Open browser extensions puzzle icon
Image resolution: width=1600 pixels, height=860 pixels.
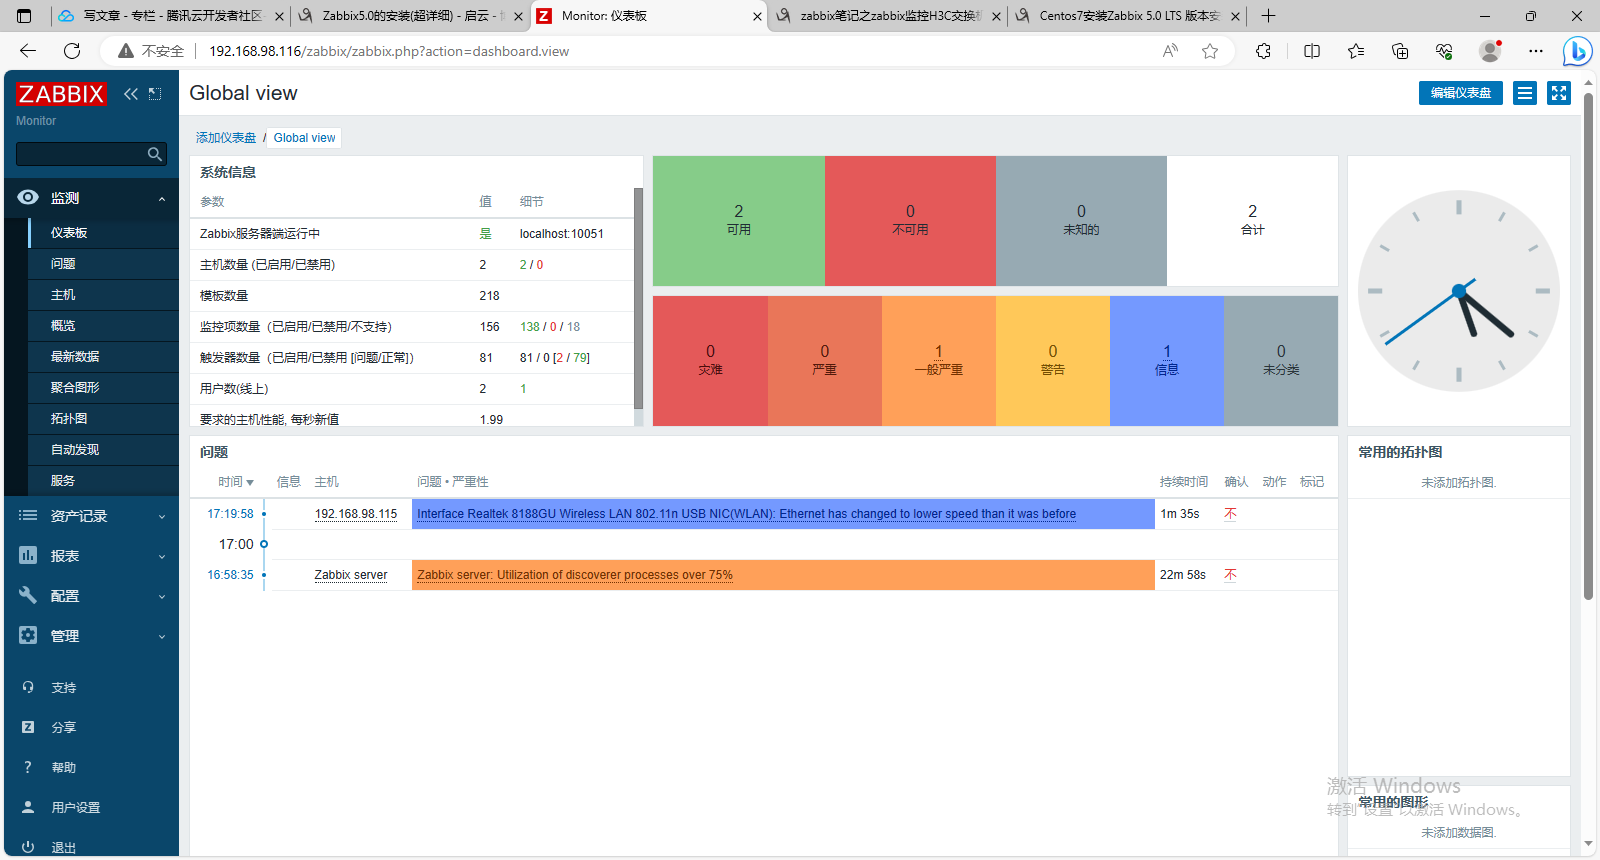[x=1264, y=51]
